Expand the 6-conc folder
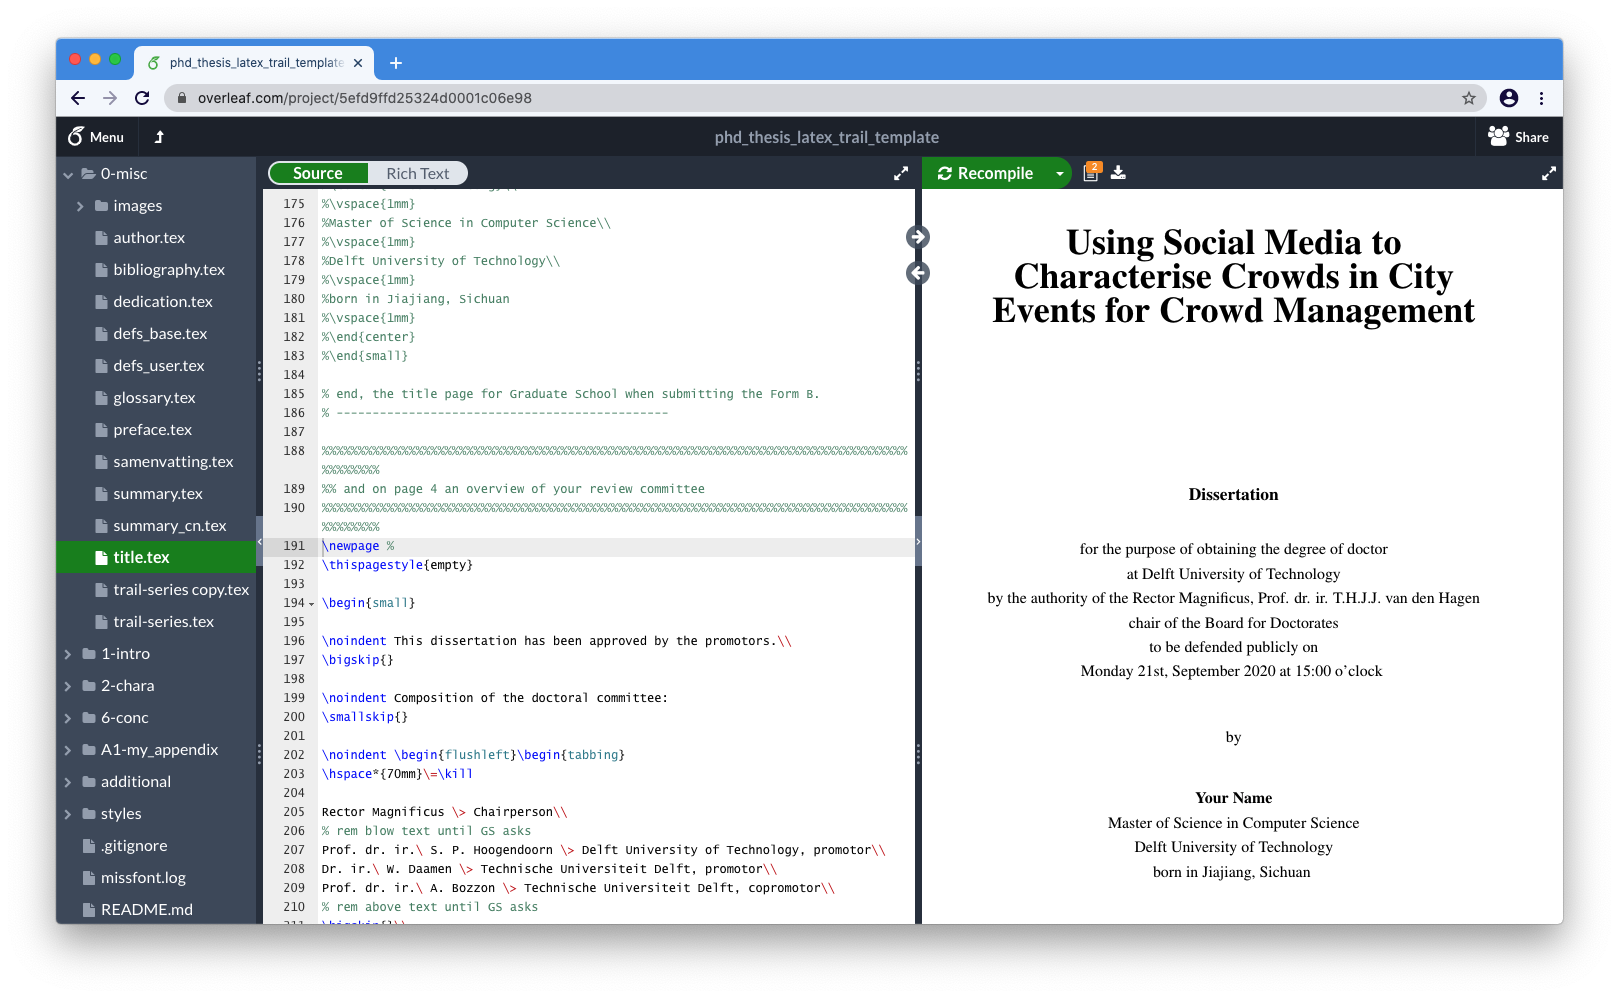1619x998 pixels. point(68,718)
